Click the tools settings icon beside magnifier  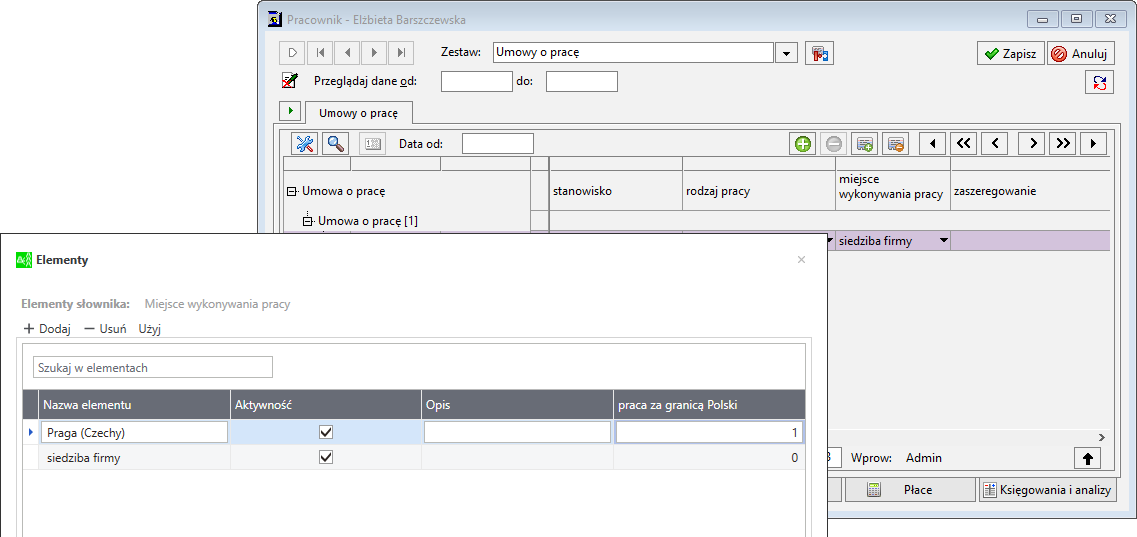coord(305,144)
